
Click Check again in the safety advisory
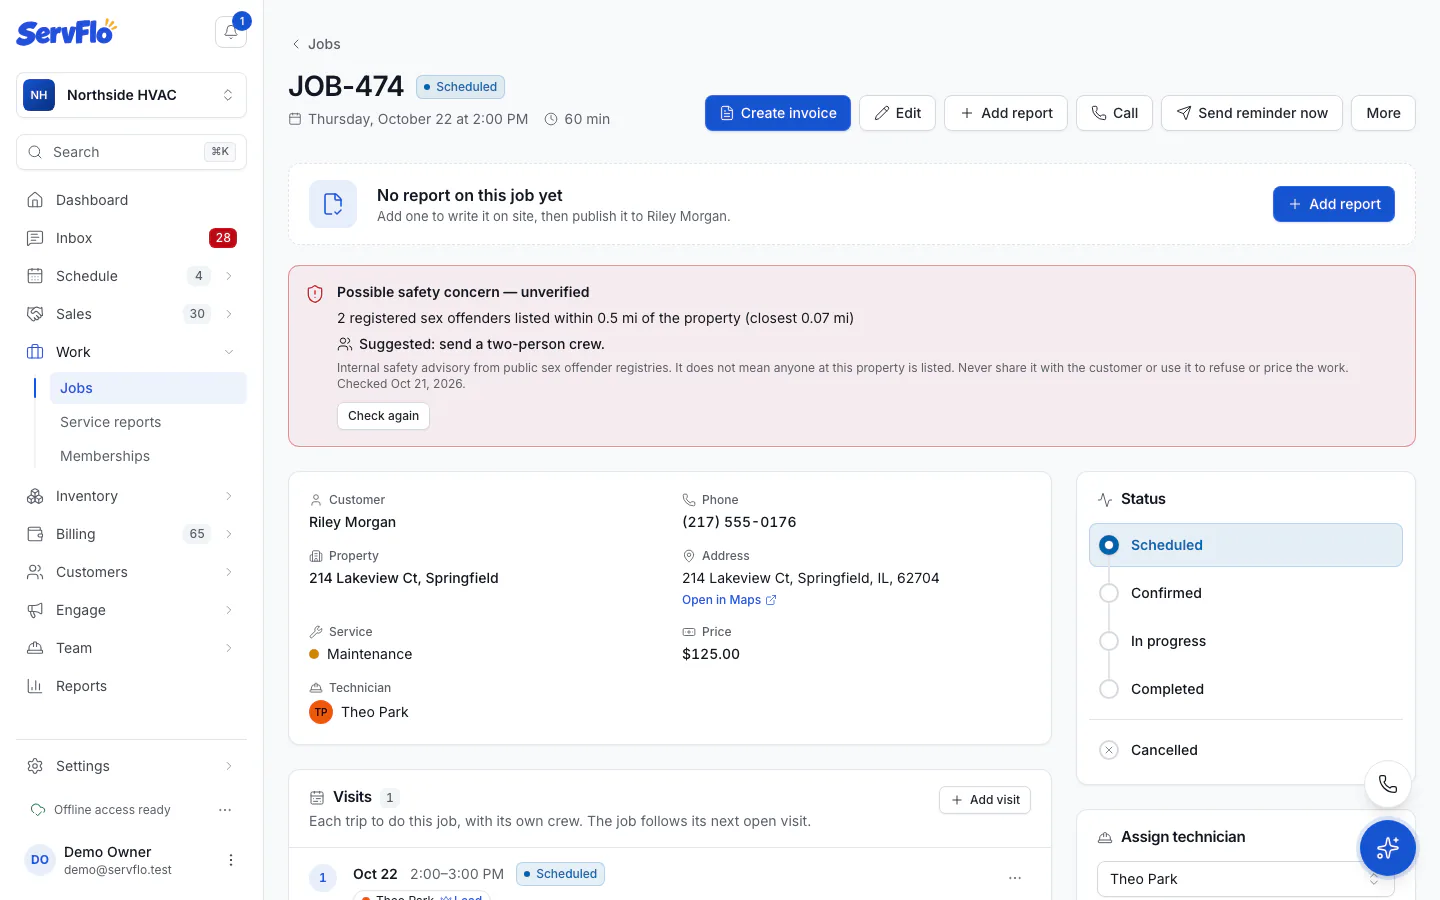point(383,416)
